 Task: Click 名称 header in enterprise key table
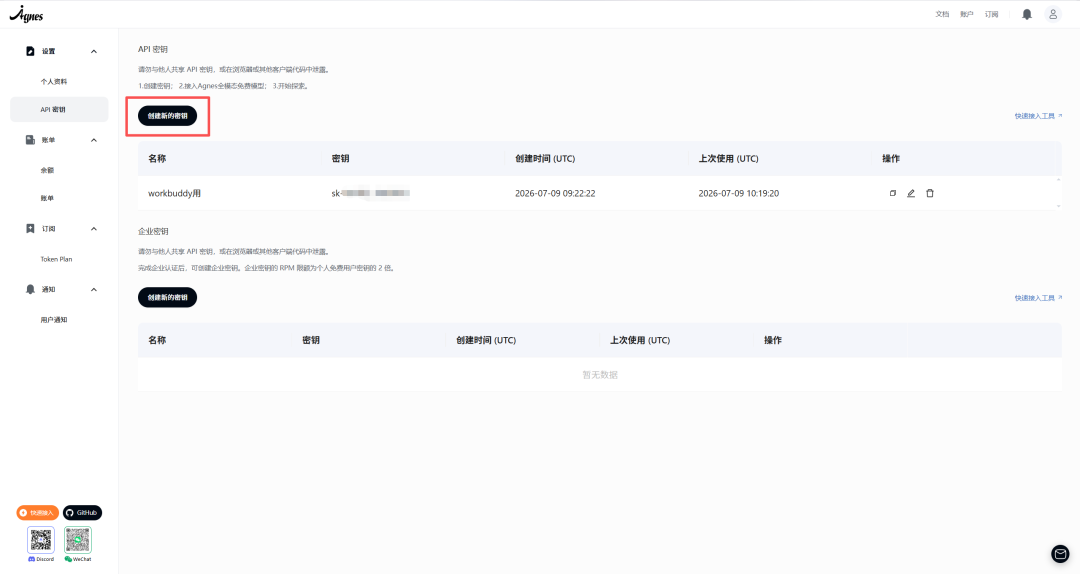pyautogui.click(x=157, y=340)
